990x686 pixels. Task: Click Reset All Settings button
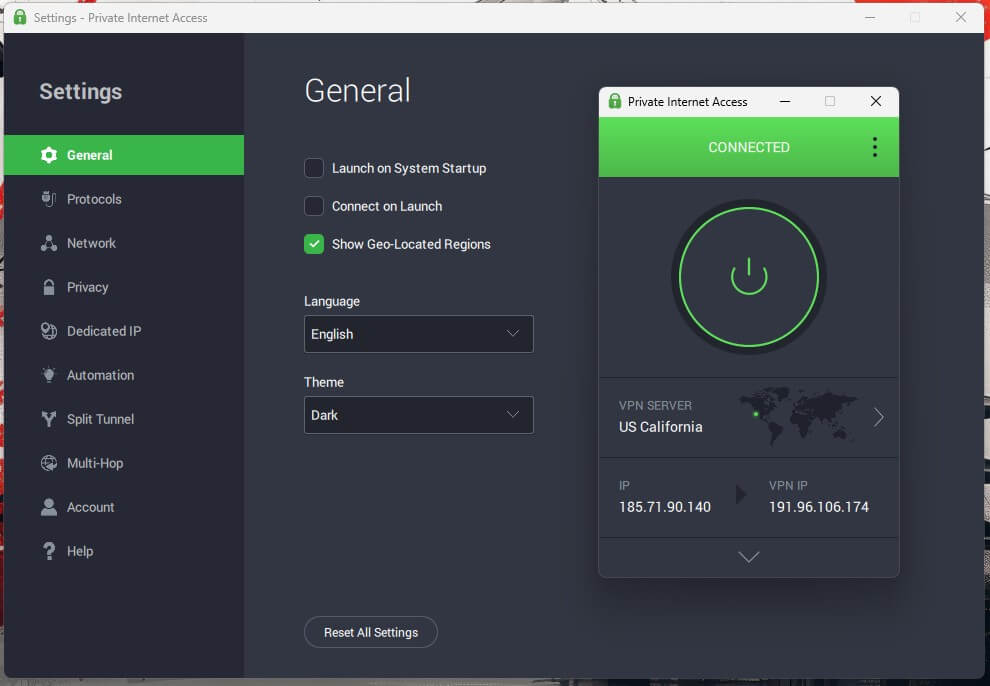tap(371, 632)
